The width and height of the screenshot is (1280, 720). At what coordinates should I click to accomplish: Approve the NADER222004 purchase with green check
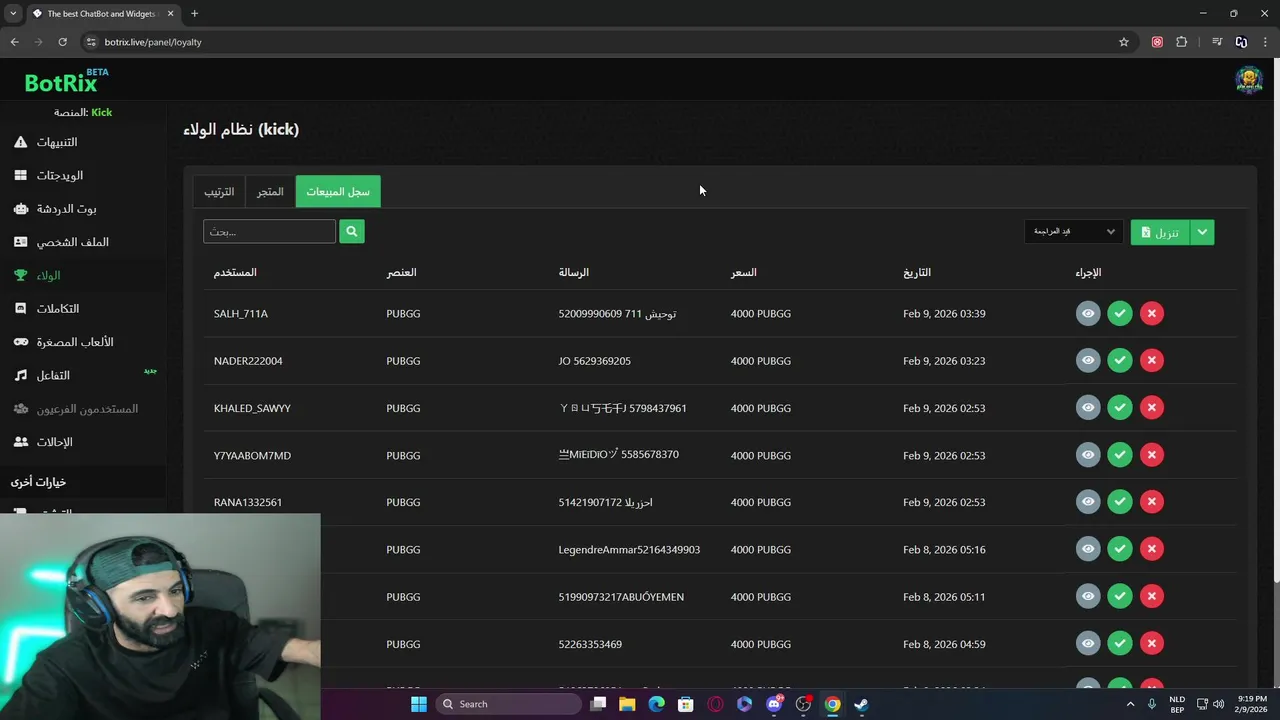[1120, 360]
